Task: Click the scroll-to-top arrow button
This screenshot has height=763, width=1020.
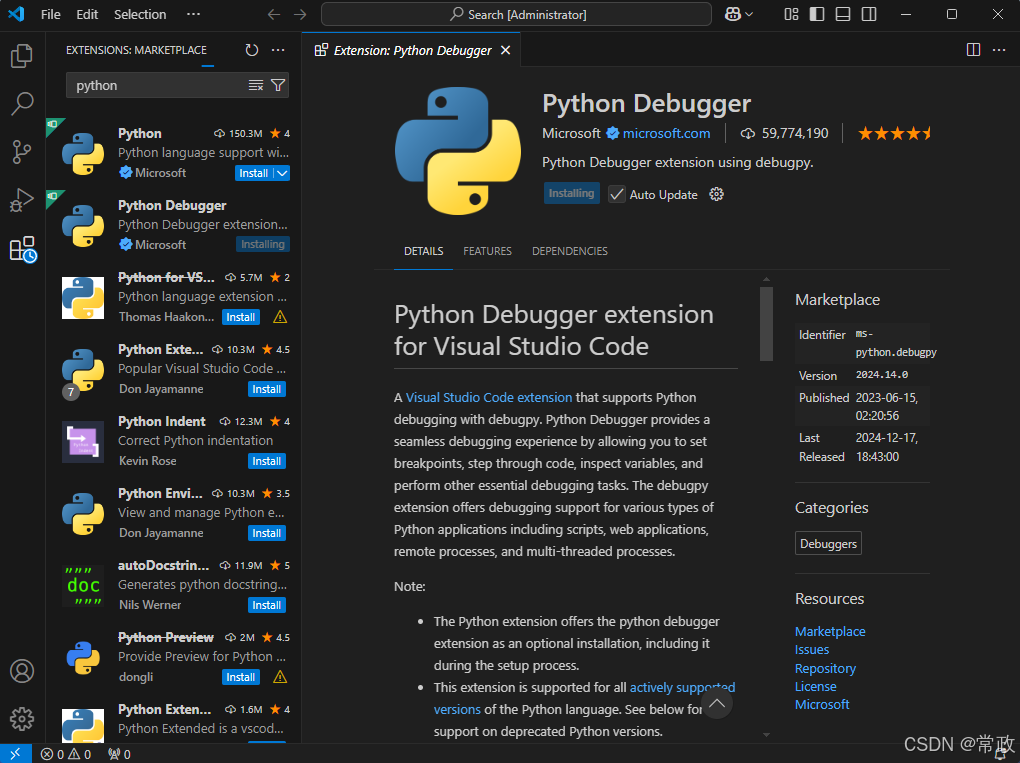Action: (x=717, y=703)
